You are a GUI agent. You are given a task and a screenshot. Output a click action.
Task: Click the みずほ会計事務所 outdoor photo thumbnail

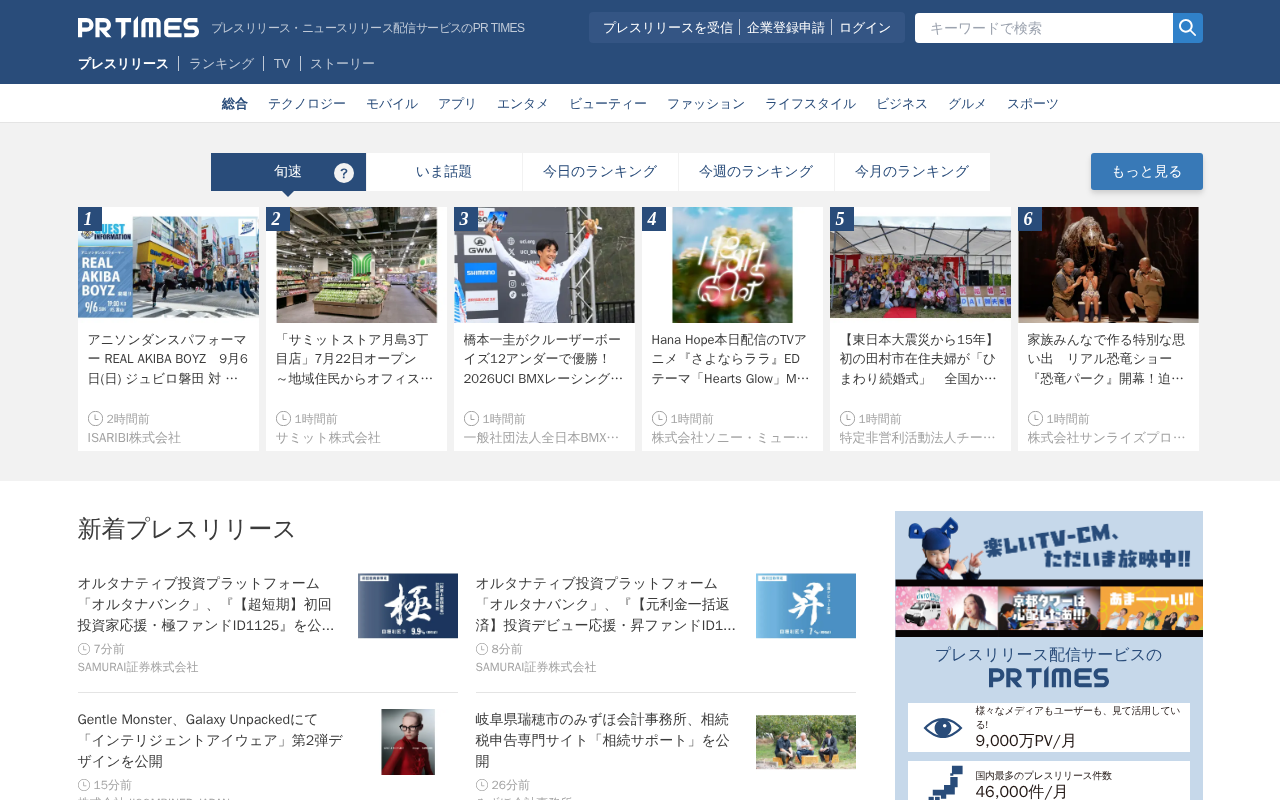coord(806,742)
